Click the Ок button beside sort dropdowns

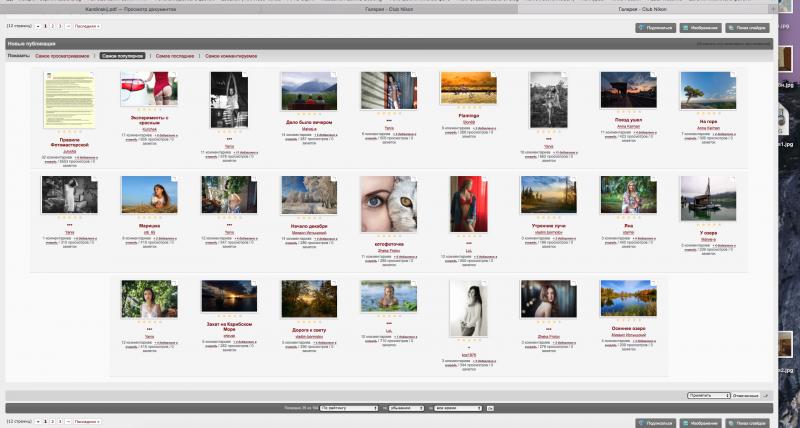[x=490, y=408]
